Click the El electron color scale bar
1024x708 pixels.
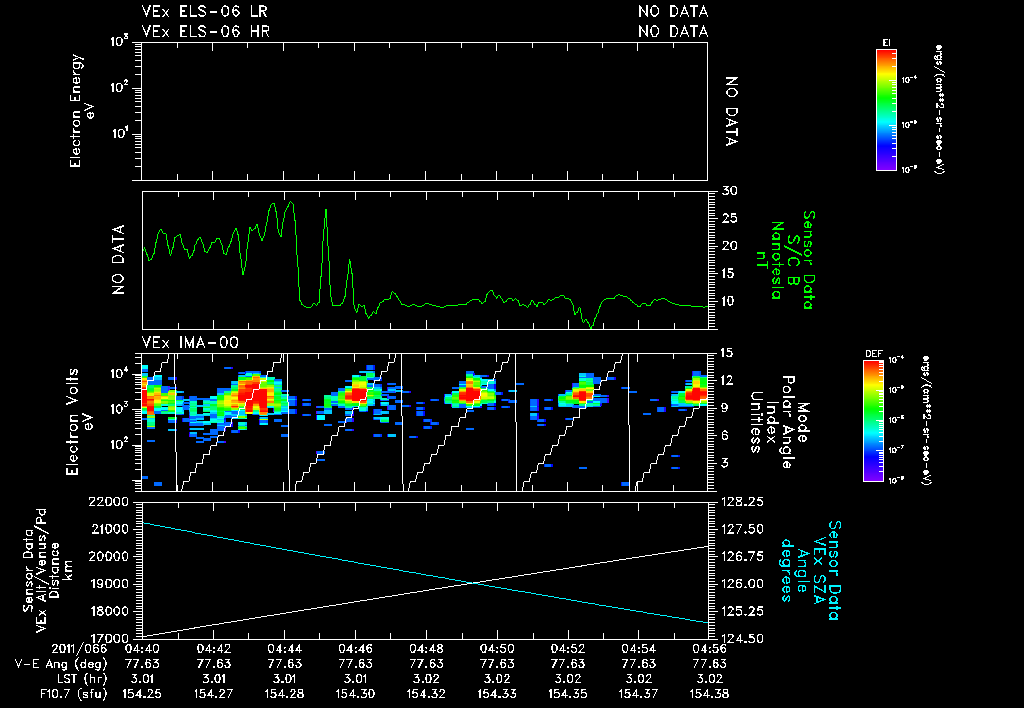tap(886, 110)
